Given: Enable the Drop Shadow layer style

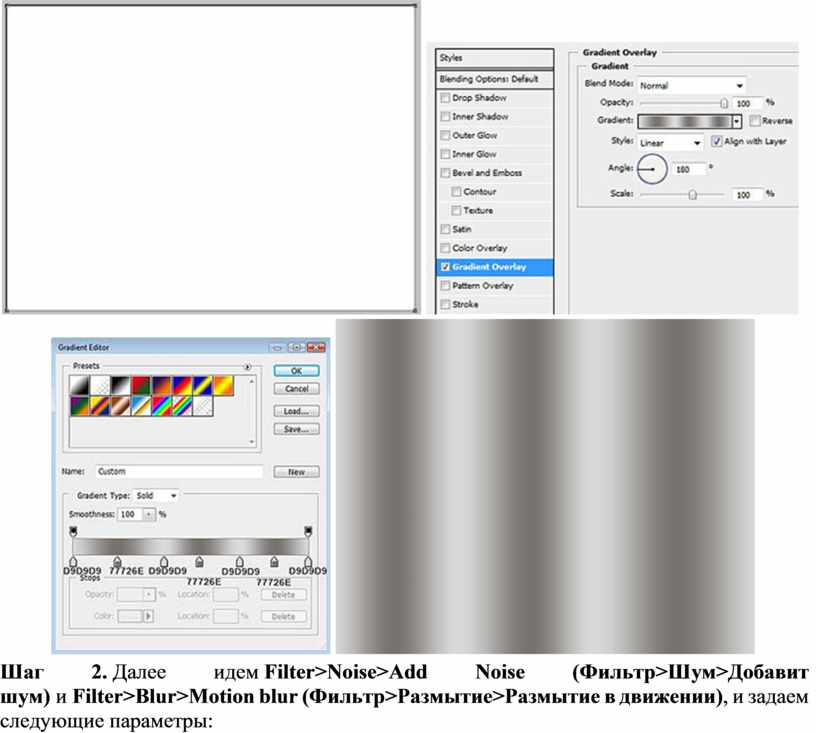Looking at the screenshot, I should coord(445,98).
